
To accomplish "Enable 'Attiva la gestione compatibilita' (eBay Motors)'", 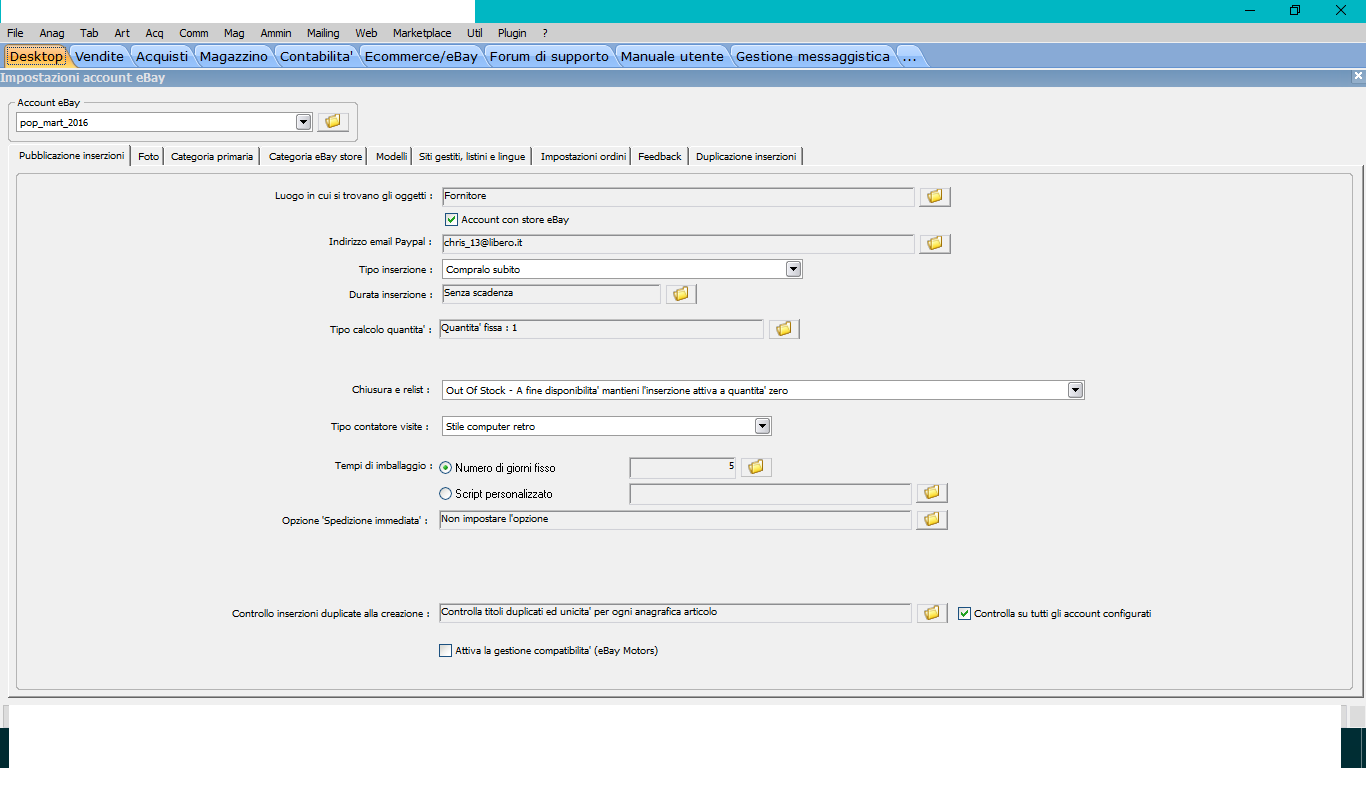I will [446, 651].
